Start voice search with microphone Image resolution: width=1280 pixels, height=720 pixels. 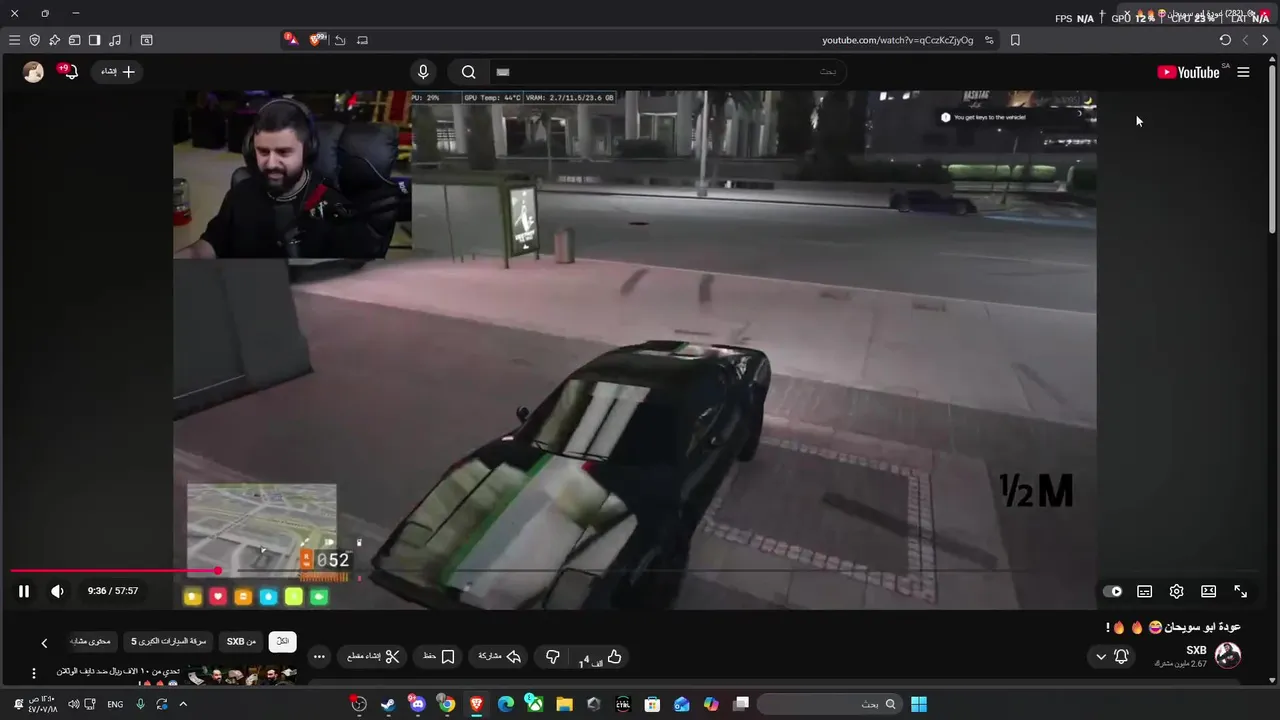click(x=423, y=72)
